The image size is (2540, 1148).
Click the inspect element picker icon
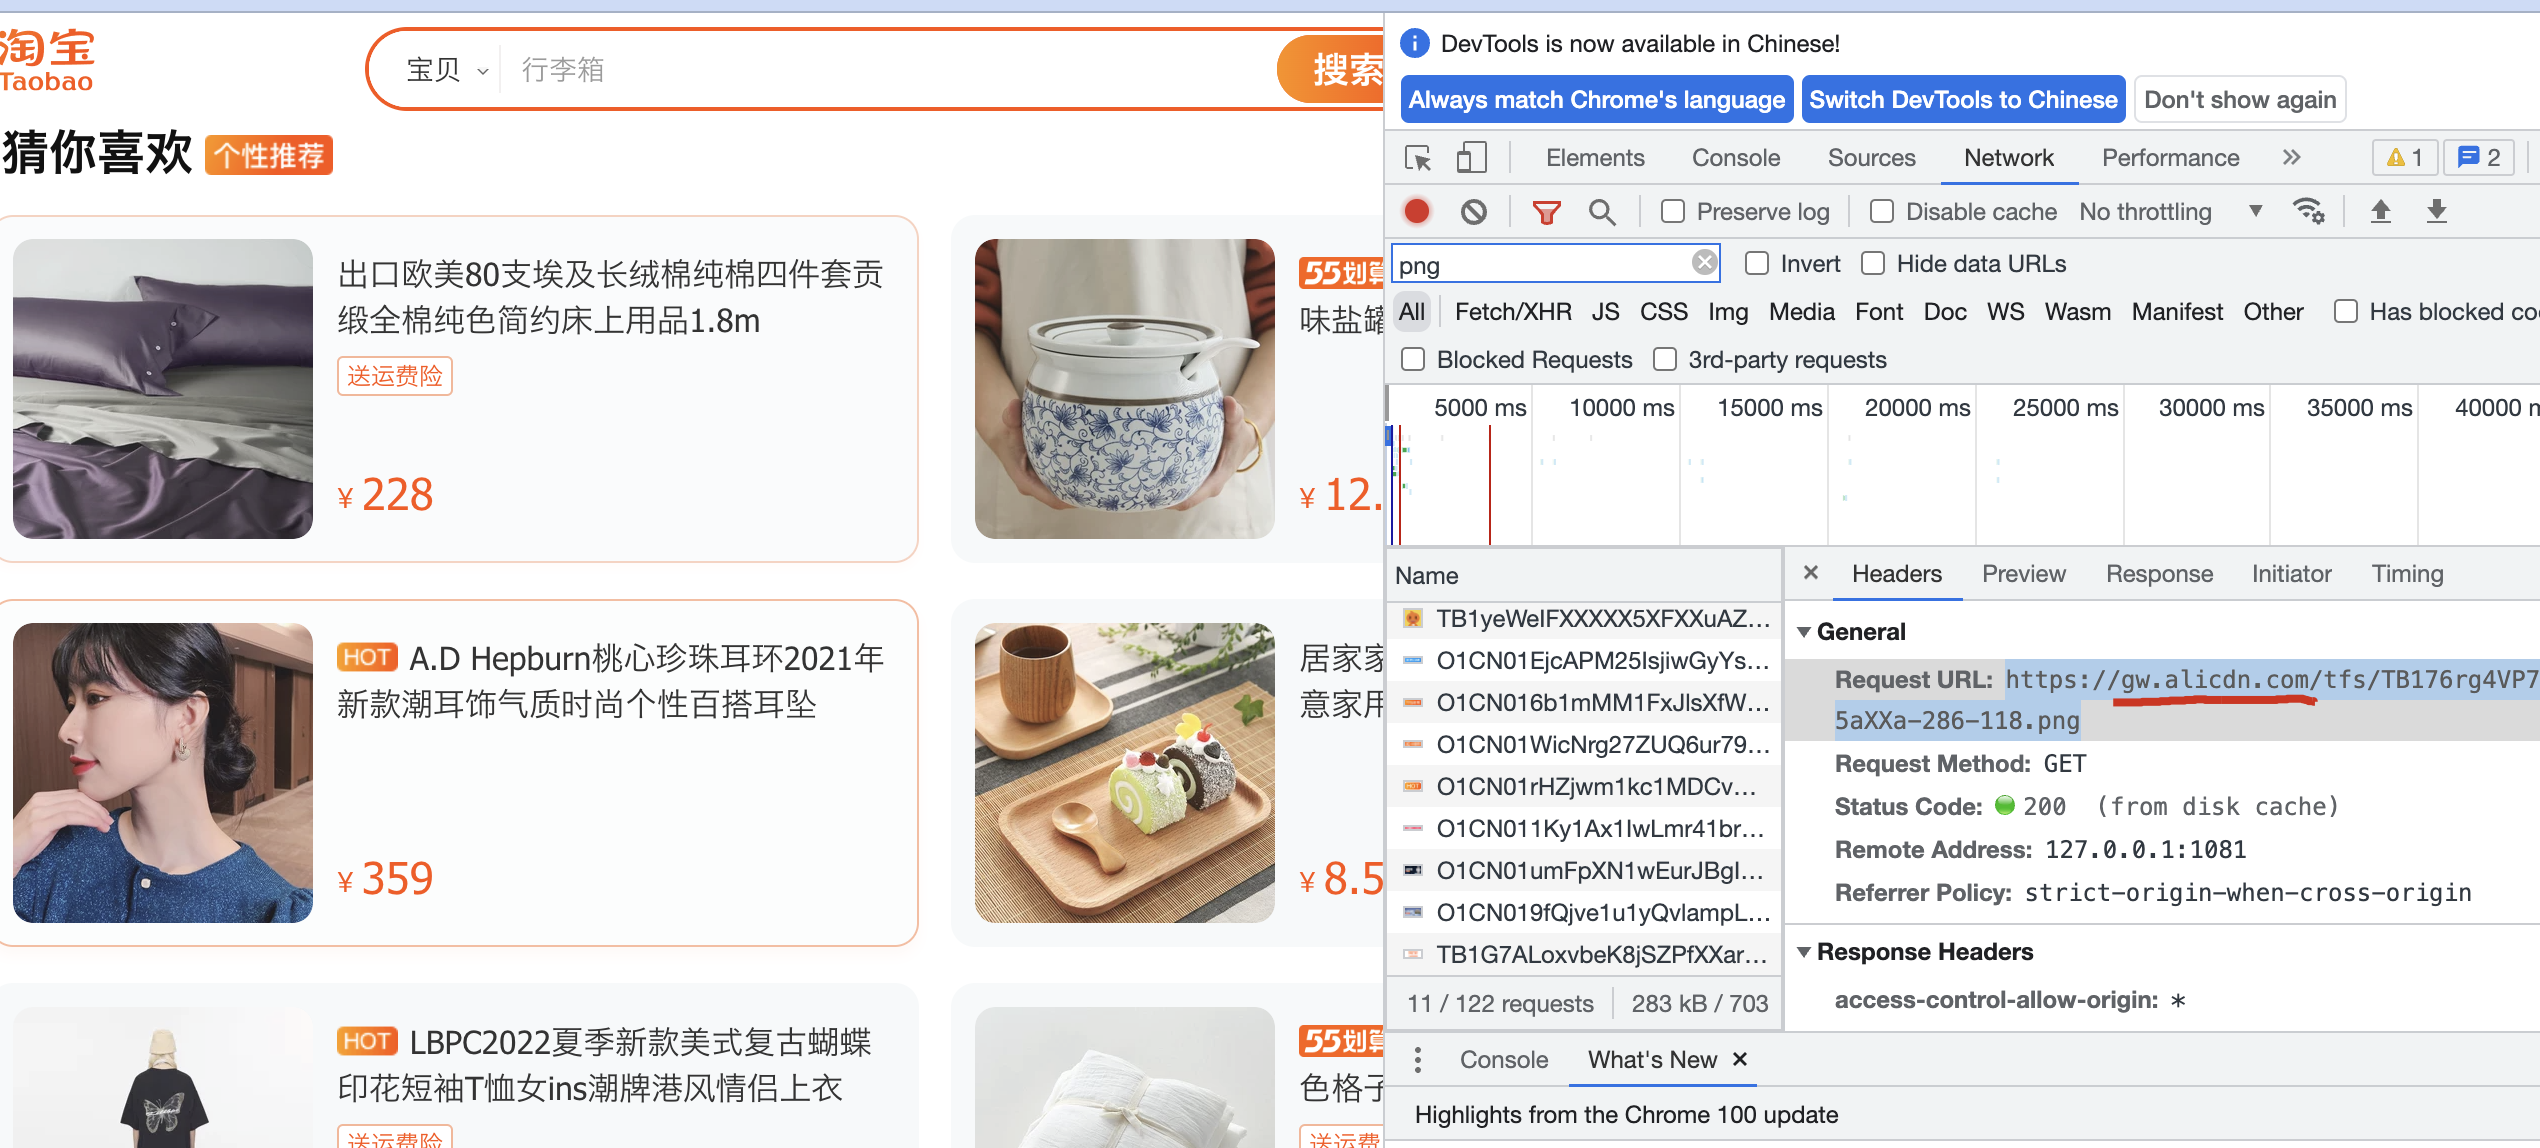tap(1417, 158)
